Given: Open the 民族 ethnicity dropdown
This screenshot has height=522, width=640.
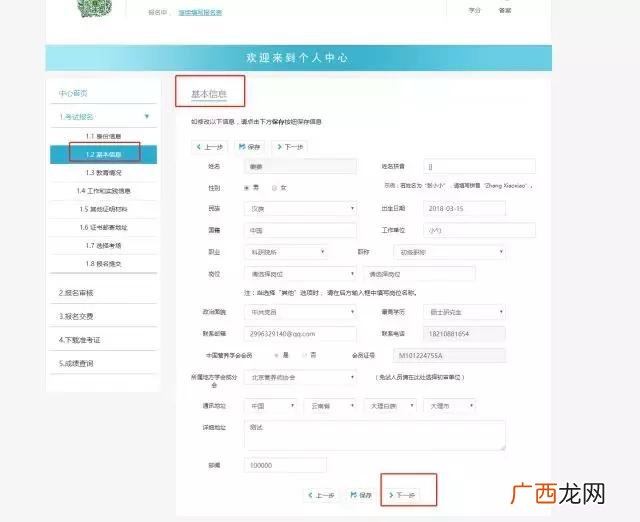Looking at the screenshot, I should click(x=300, y=209).
